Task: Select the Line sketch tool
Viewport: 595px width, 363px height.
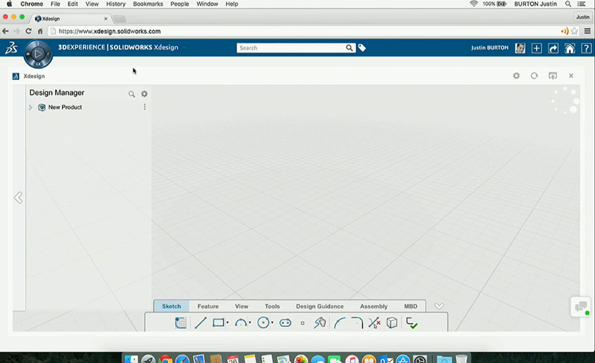Action: (200, 323)
